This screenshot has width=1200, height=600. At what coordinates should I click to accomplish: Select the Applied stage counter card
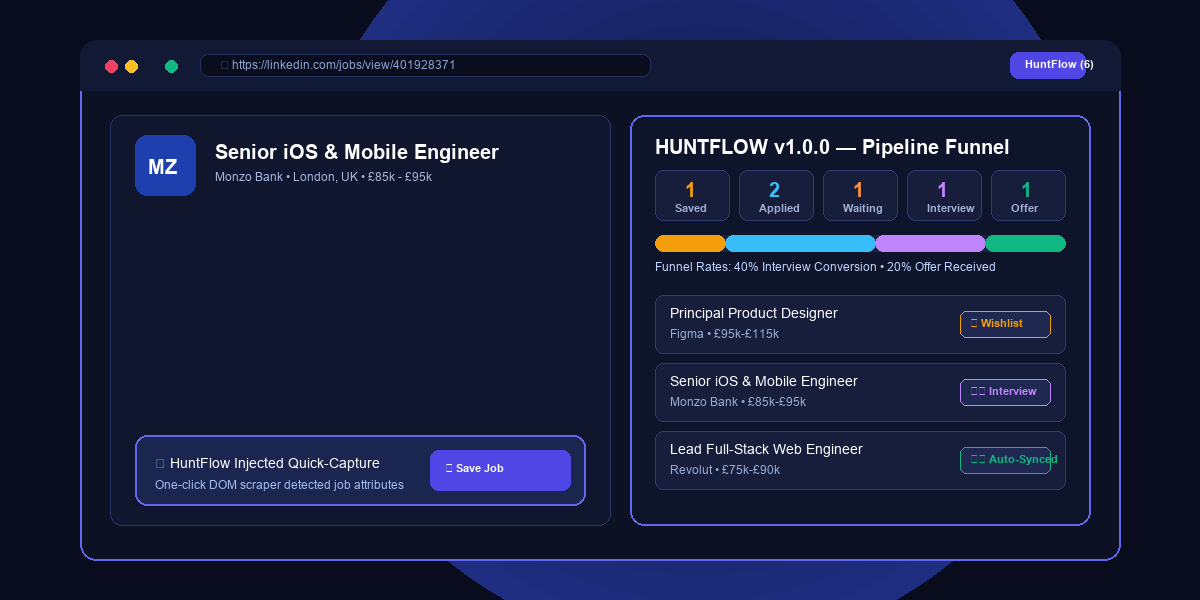point(776,196)
